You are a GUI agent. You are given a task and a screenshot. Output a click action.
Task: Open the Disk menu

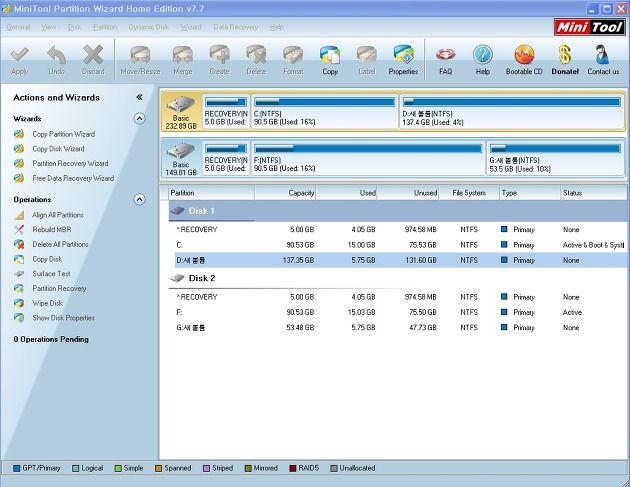(74, 27)
